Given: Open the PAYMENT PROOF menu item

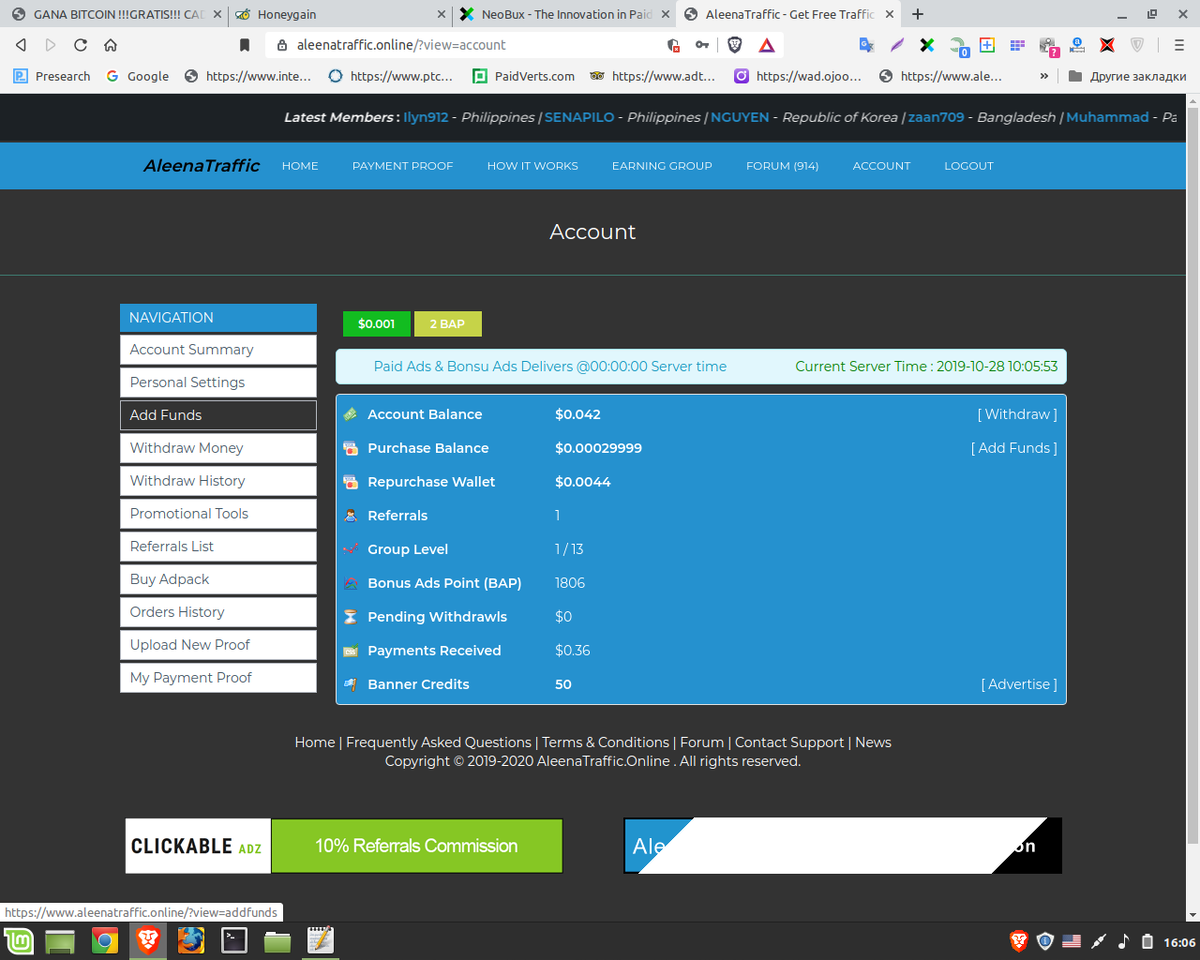Looking at the screenshot, I should (402, 166).
